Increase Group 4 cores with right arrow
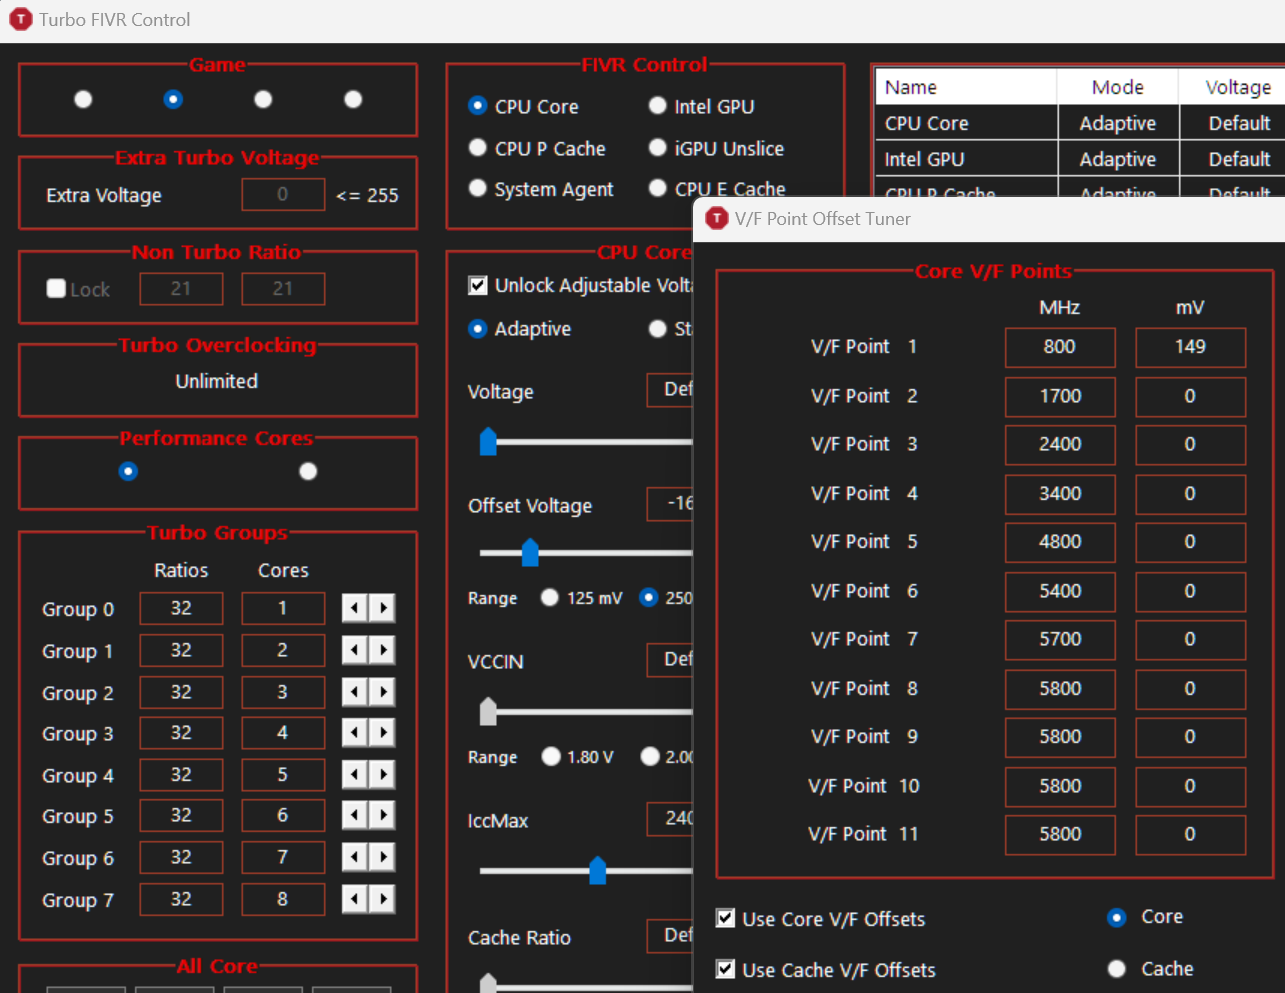 (382, 775)
